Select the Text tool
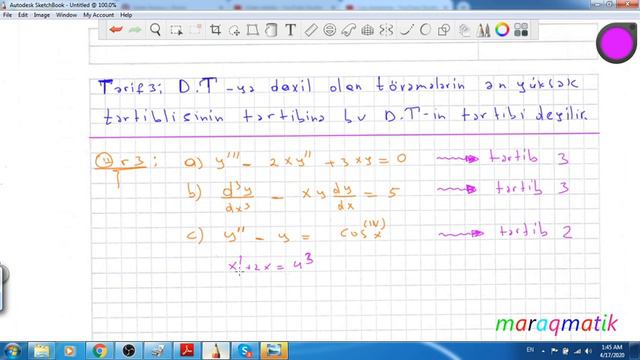The height and width of the screenshot is (360, 640). [x=291, y=30]
